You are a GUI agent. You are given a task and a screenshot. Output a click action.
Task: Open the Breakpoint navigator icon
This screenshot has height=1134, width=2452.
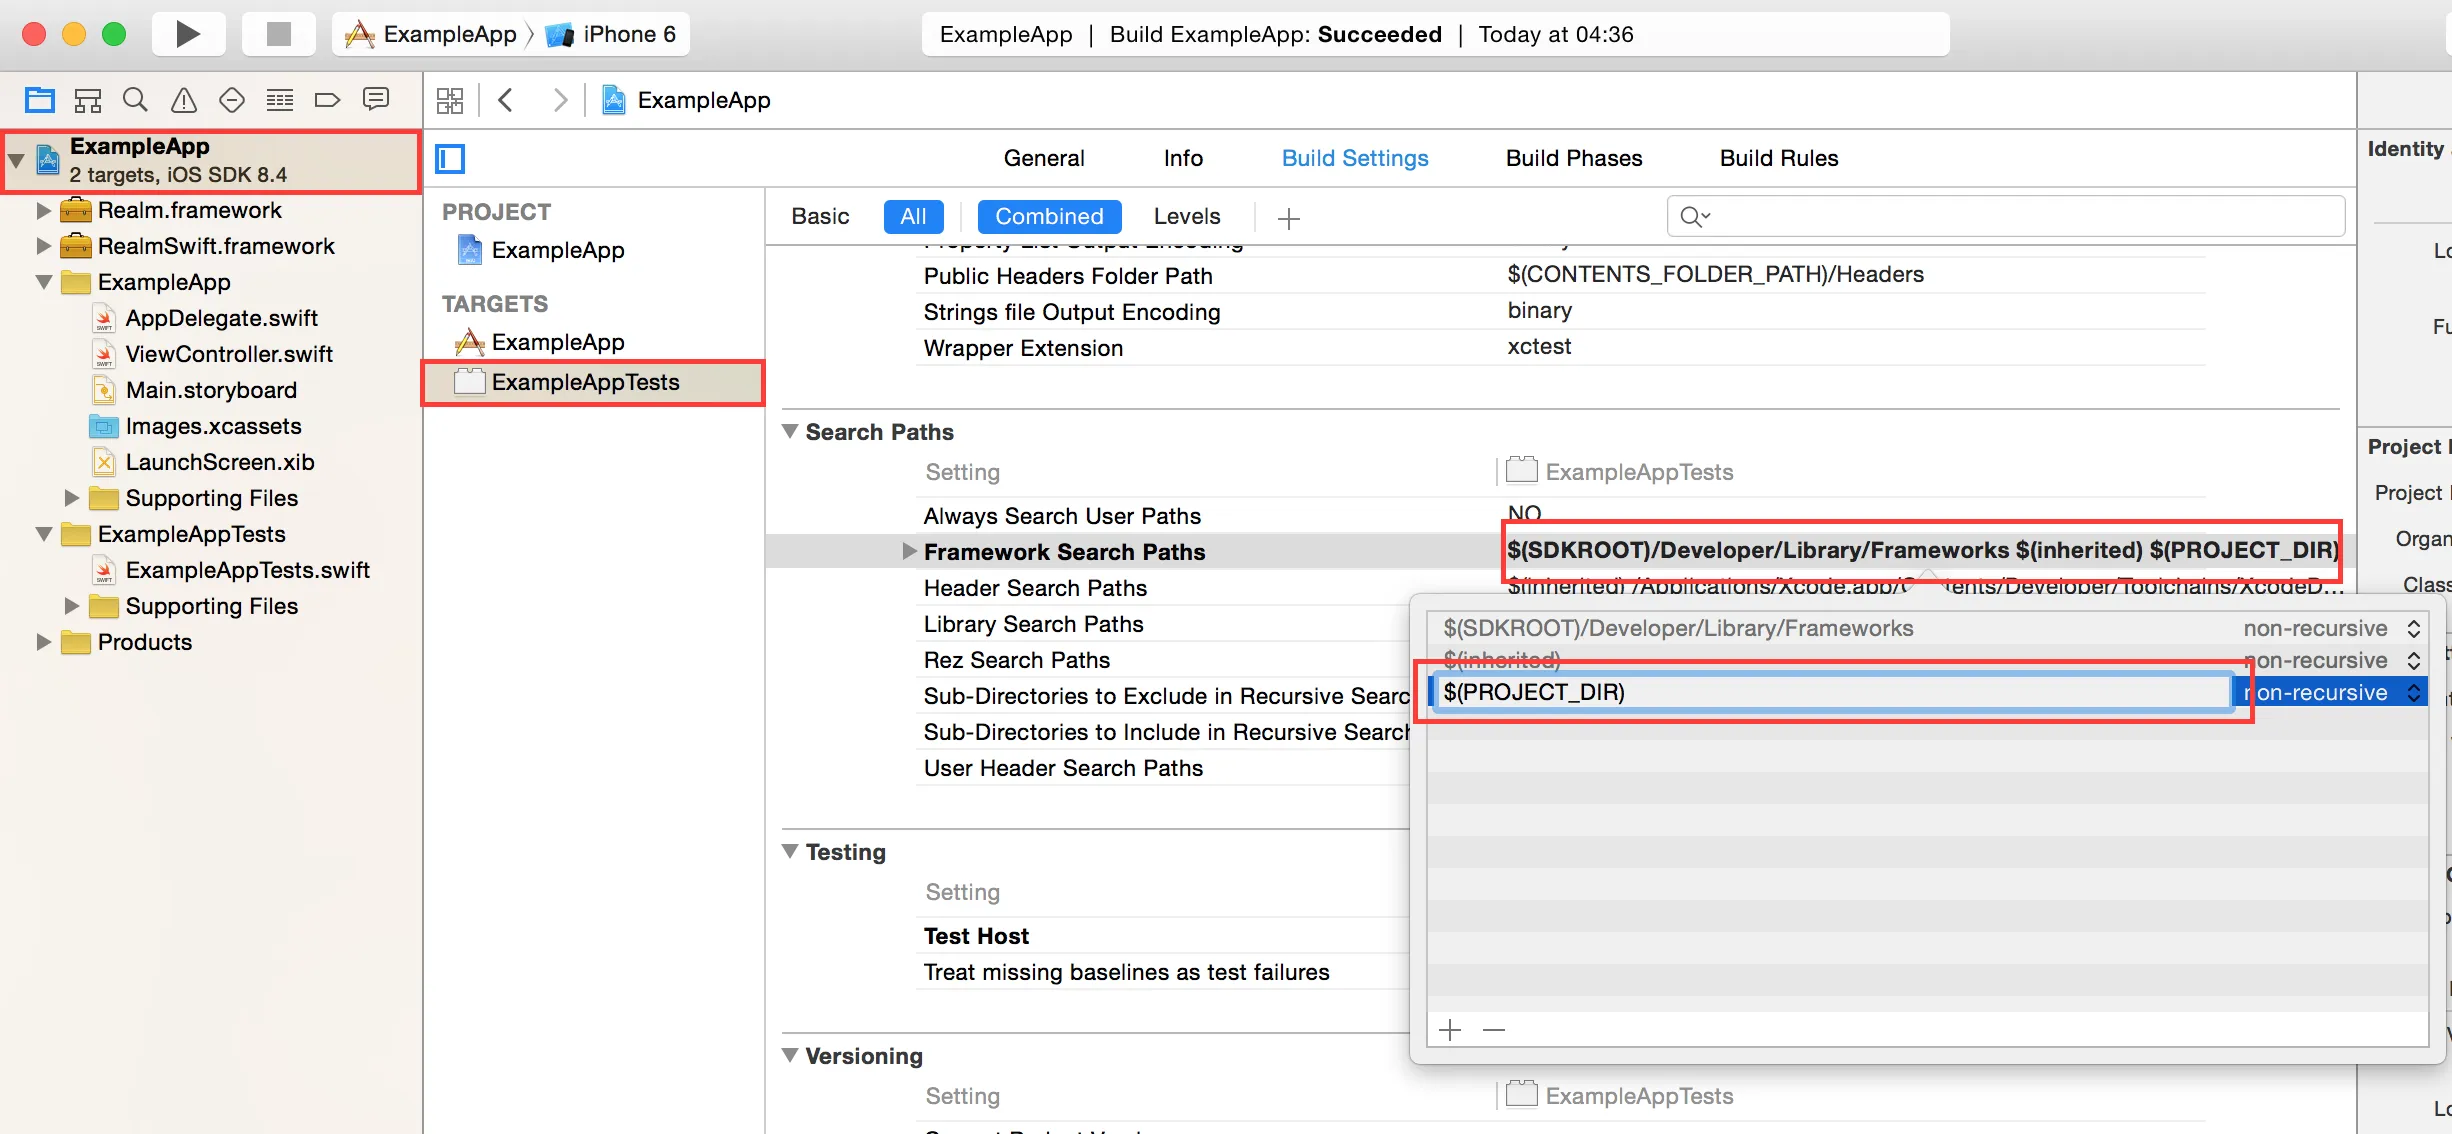(x=327, y=100)
